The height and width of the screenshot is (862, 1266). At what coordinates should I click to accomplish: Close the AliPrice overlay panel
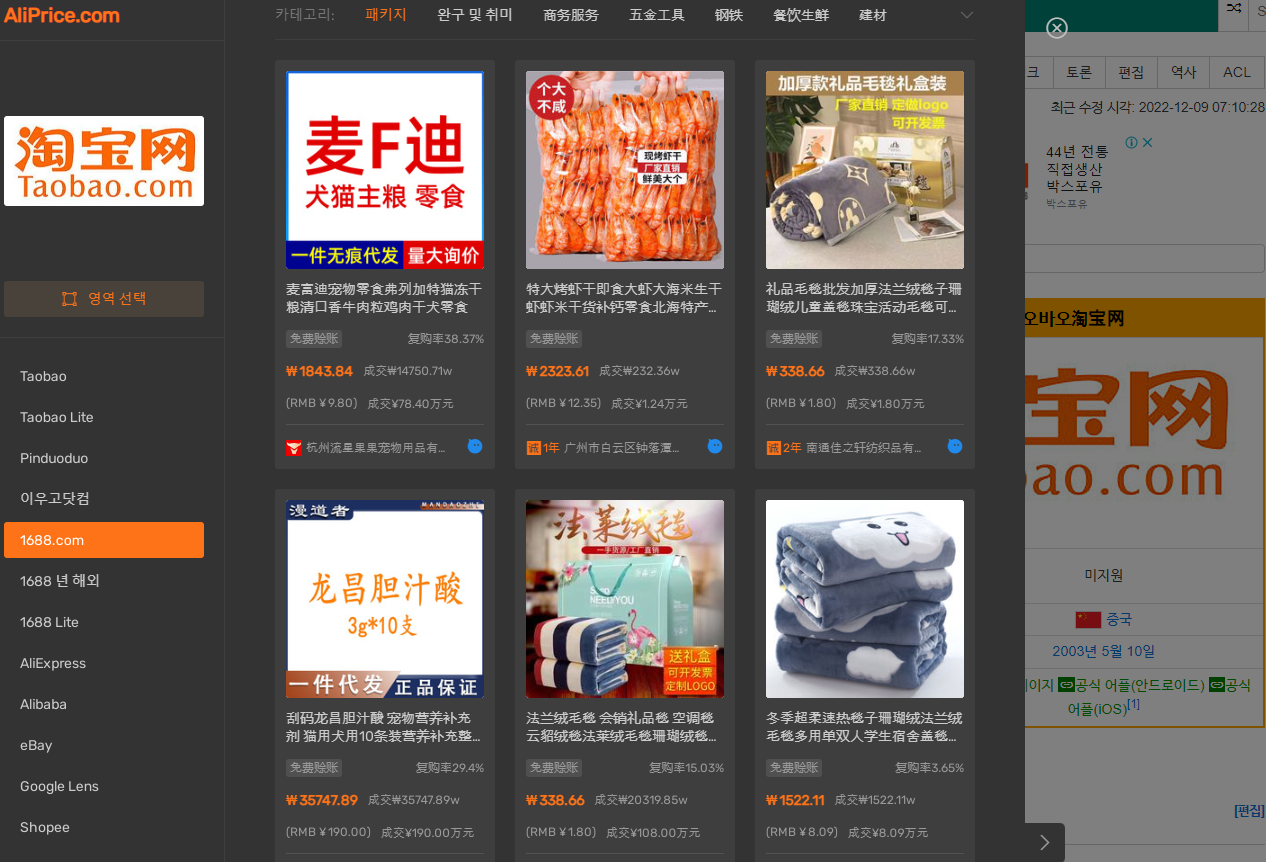1057,28
